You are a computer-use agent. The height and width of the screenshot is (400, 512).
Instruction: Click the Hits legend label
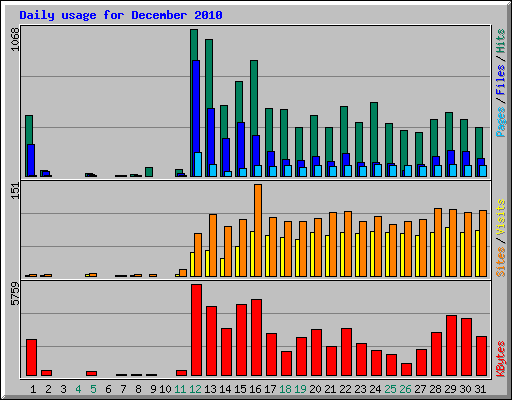click(x=501, y=41)
